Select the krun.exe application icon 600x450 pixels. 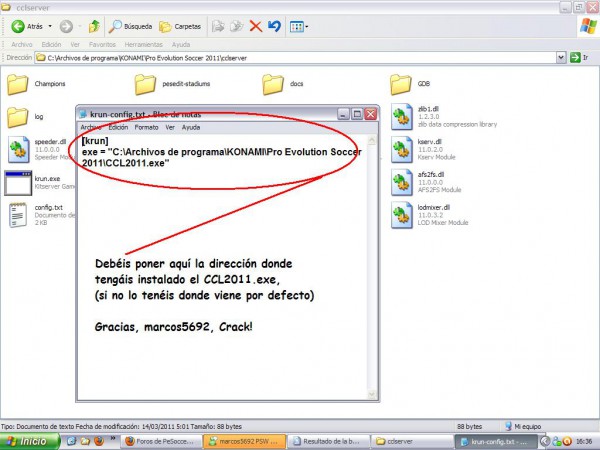point(18,183)
